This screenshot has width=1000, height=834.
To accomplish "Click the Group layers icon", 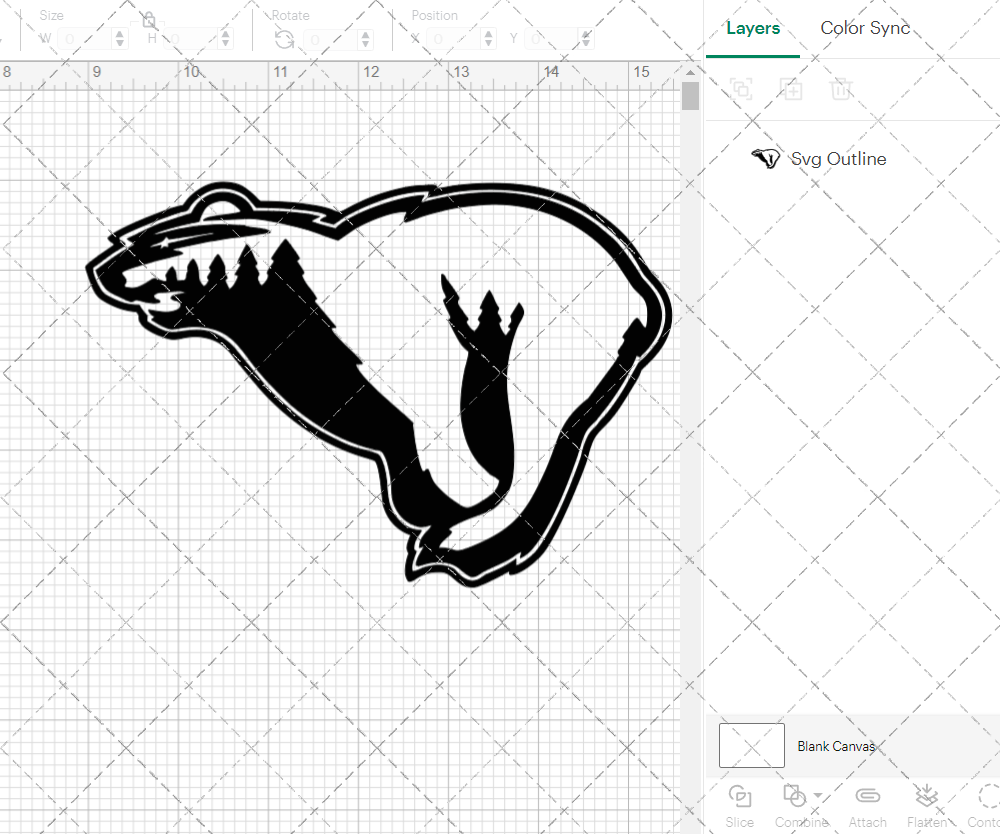I will [x=741, y=89].
